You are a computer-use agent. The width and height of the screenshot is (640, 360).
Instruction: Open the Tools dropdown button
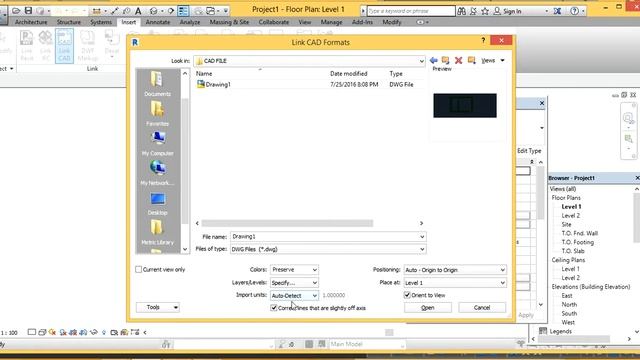158,307
